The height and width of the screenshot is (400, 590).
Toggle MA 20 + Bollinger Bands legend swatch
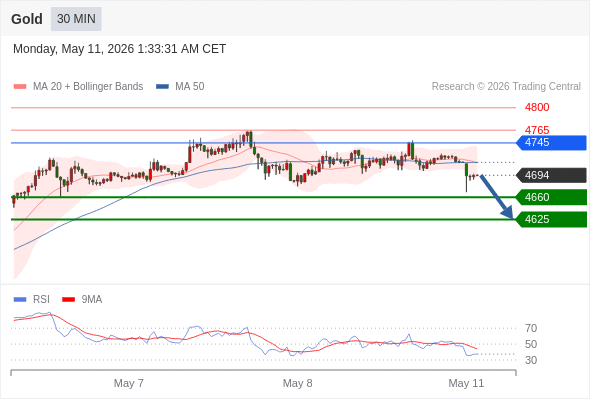coord(20,87)
